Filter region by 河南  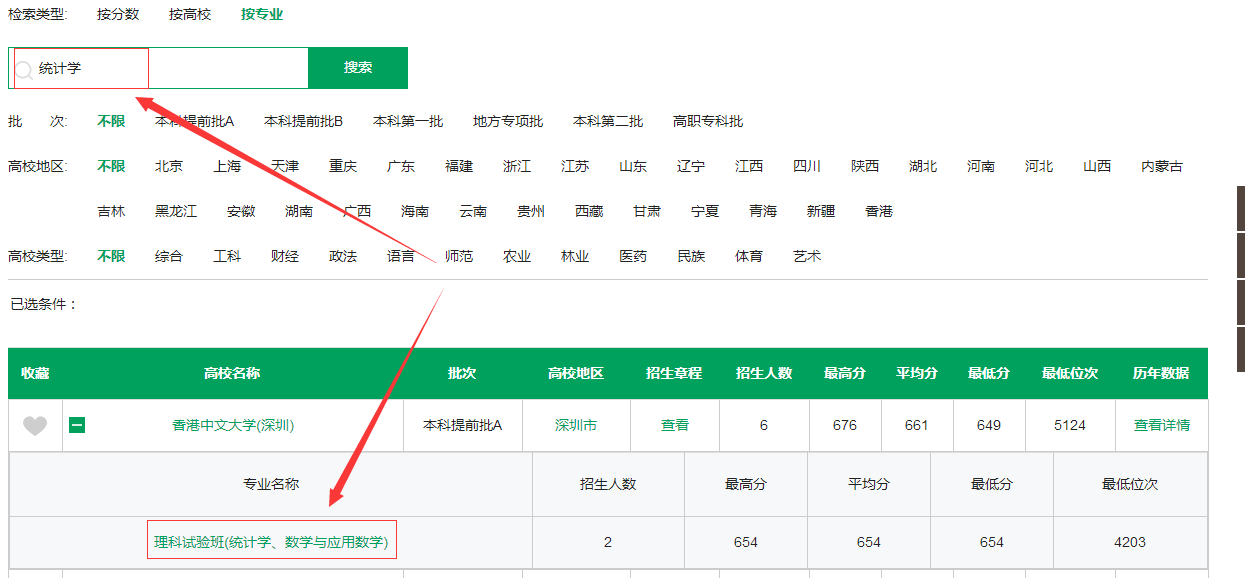981,166
